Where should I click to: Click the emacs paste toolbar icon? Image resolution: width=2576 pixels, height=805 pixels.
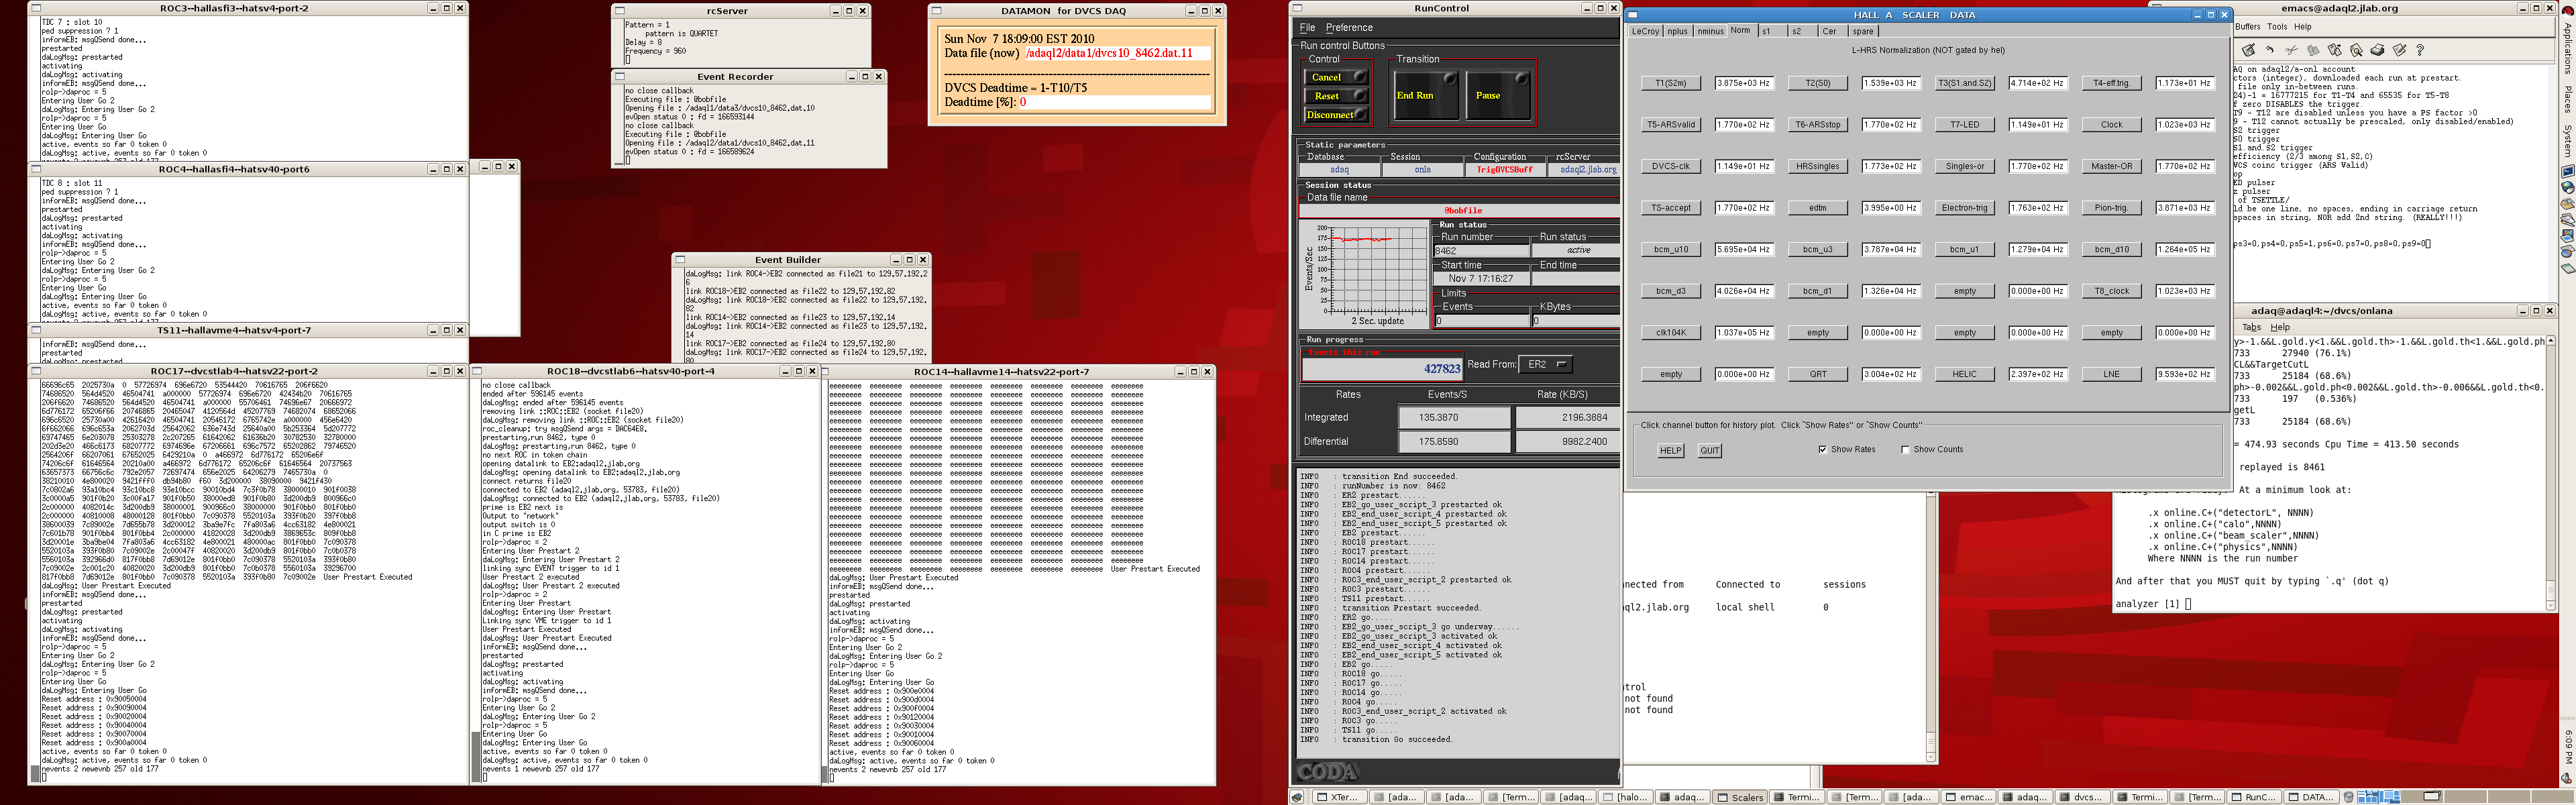tap(2335, 50)
